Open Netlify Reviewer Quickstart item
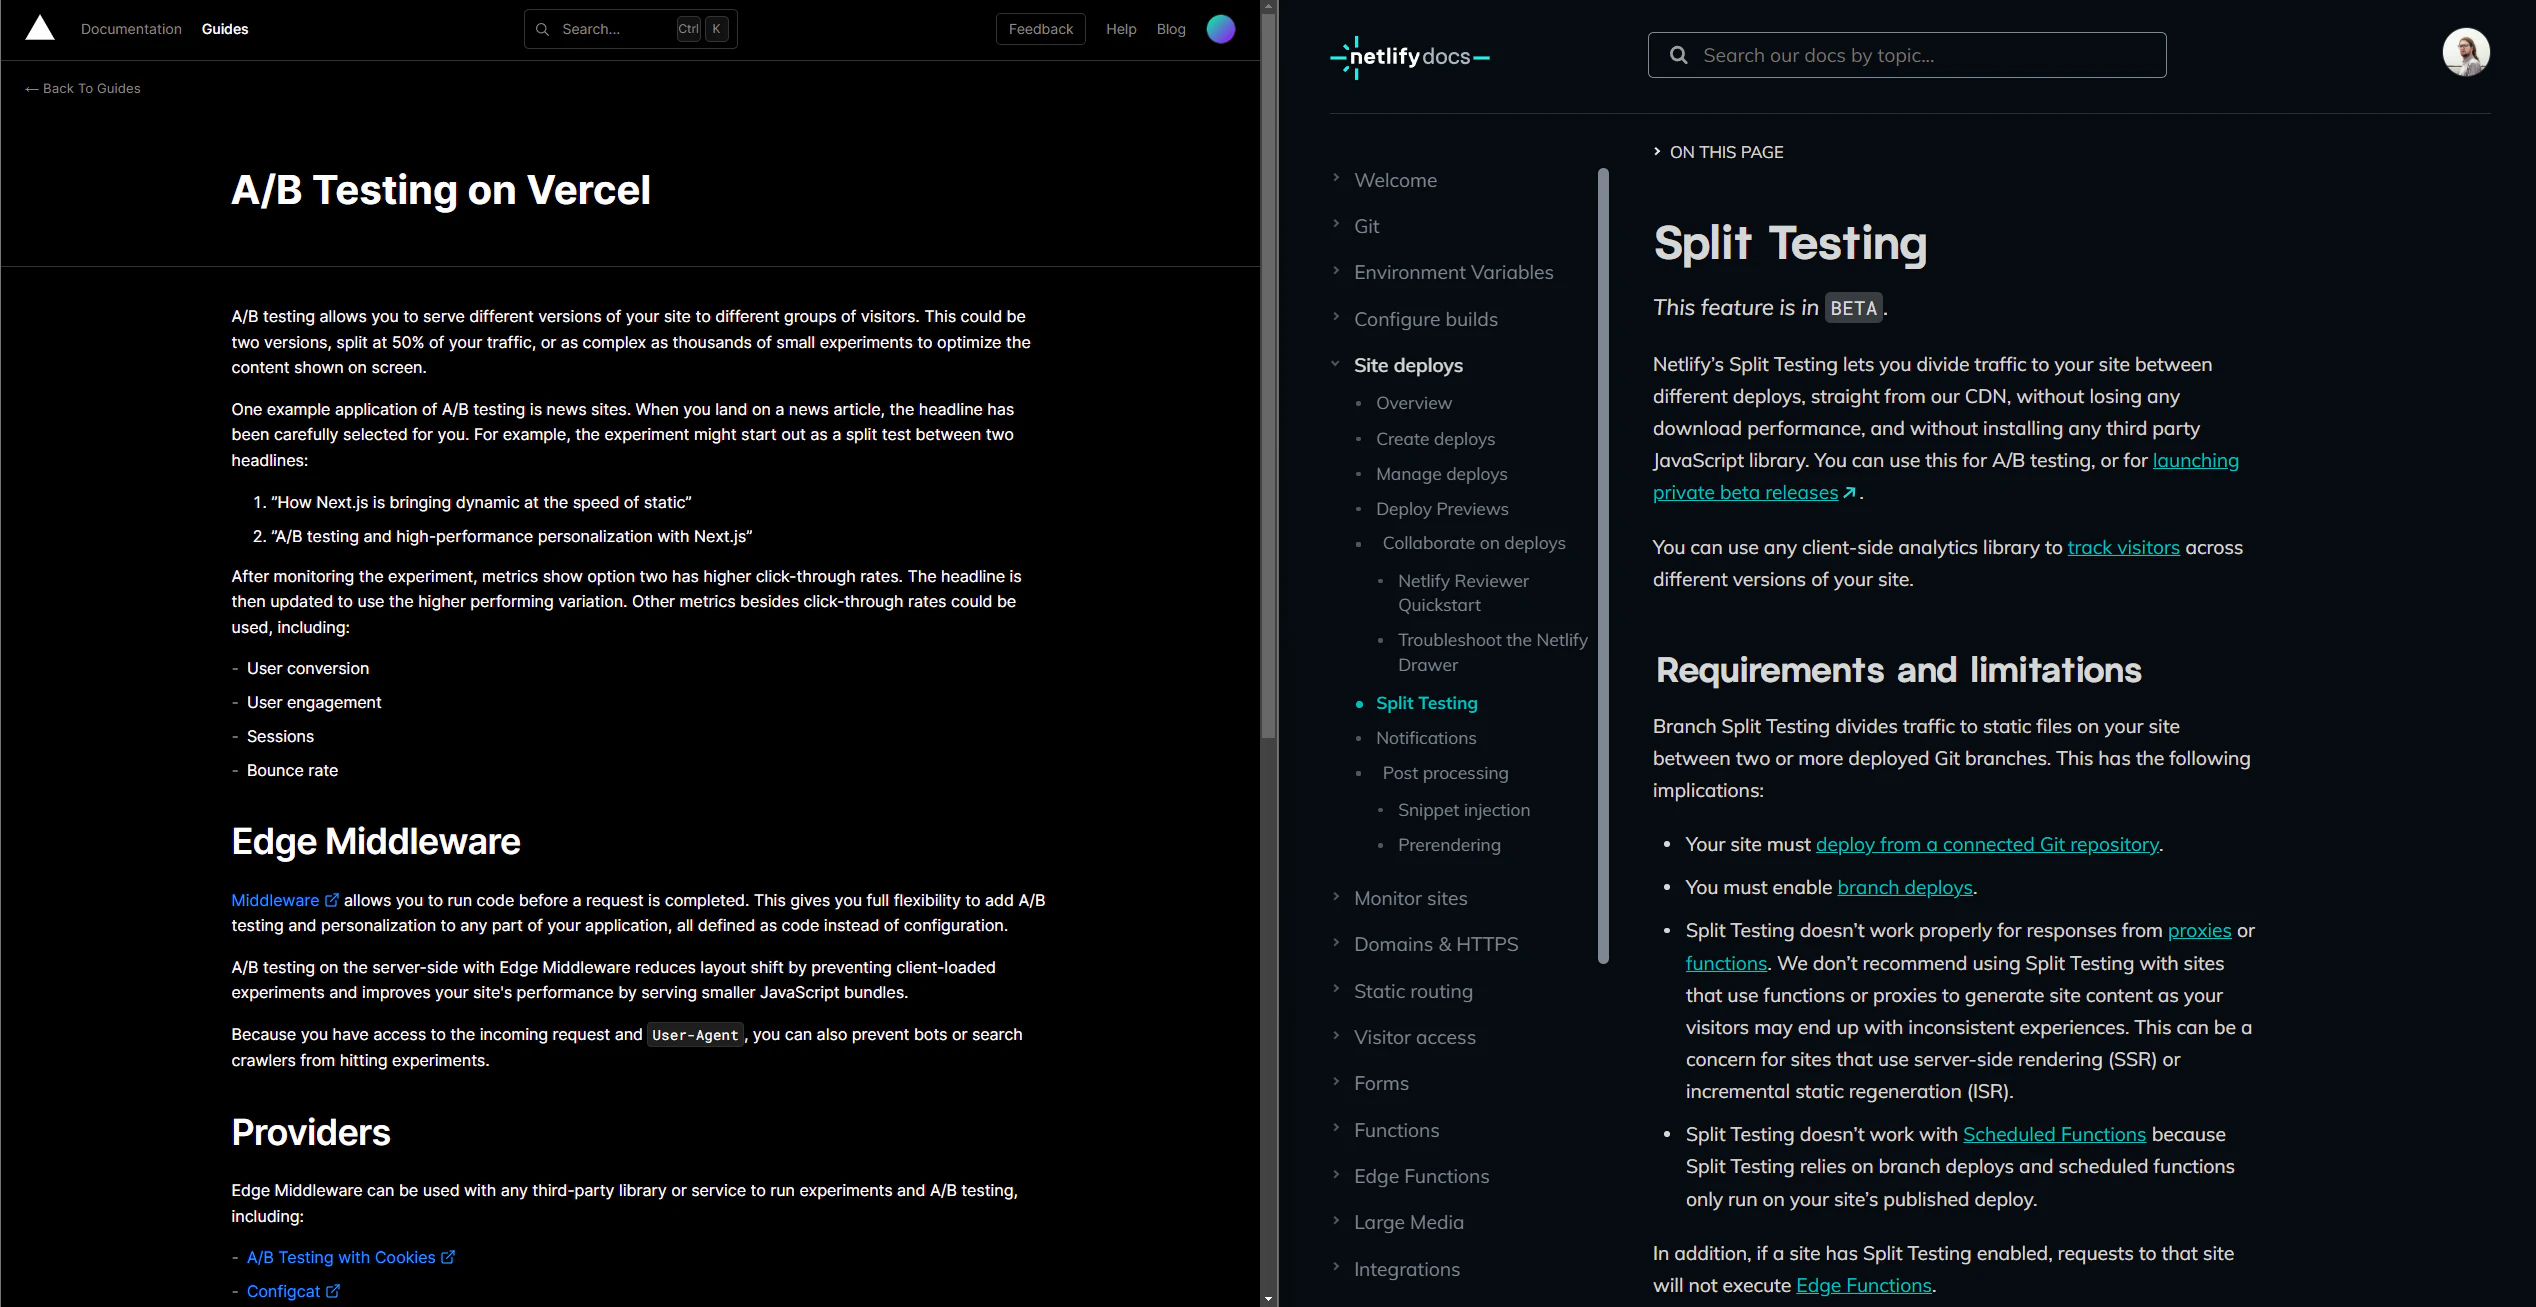The height and width of the screenshot is (1307, 2536). (x=1463, y=593)
